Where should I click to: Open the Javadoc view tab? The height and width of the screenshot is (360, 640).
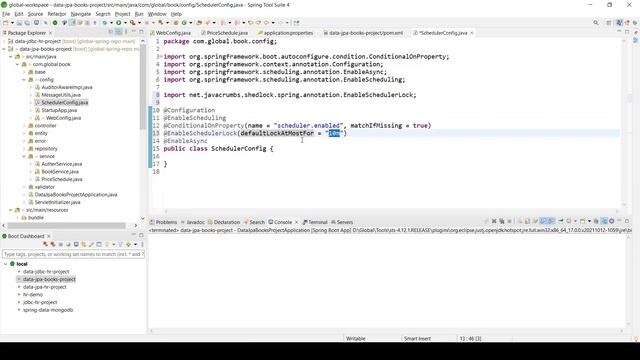point(193,222)
